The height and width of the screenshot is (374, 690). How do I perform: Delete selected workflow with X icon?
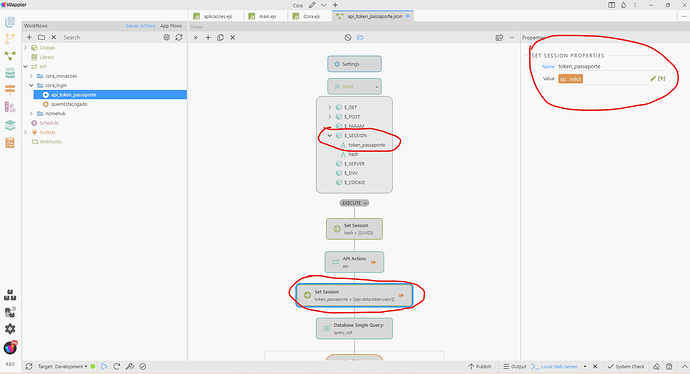click(x=54, y=37)
